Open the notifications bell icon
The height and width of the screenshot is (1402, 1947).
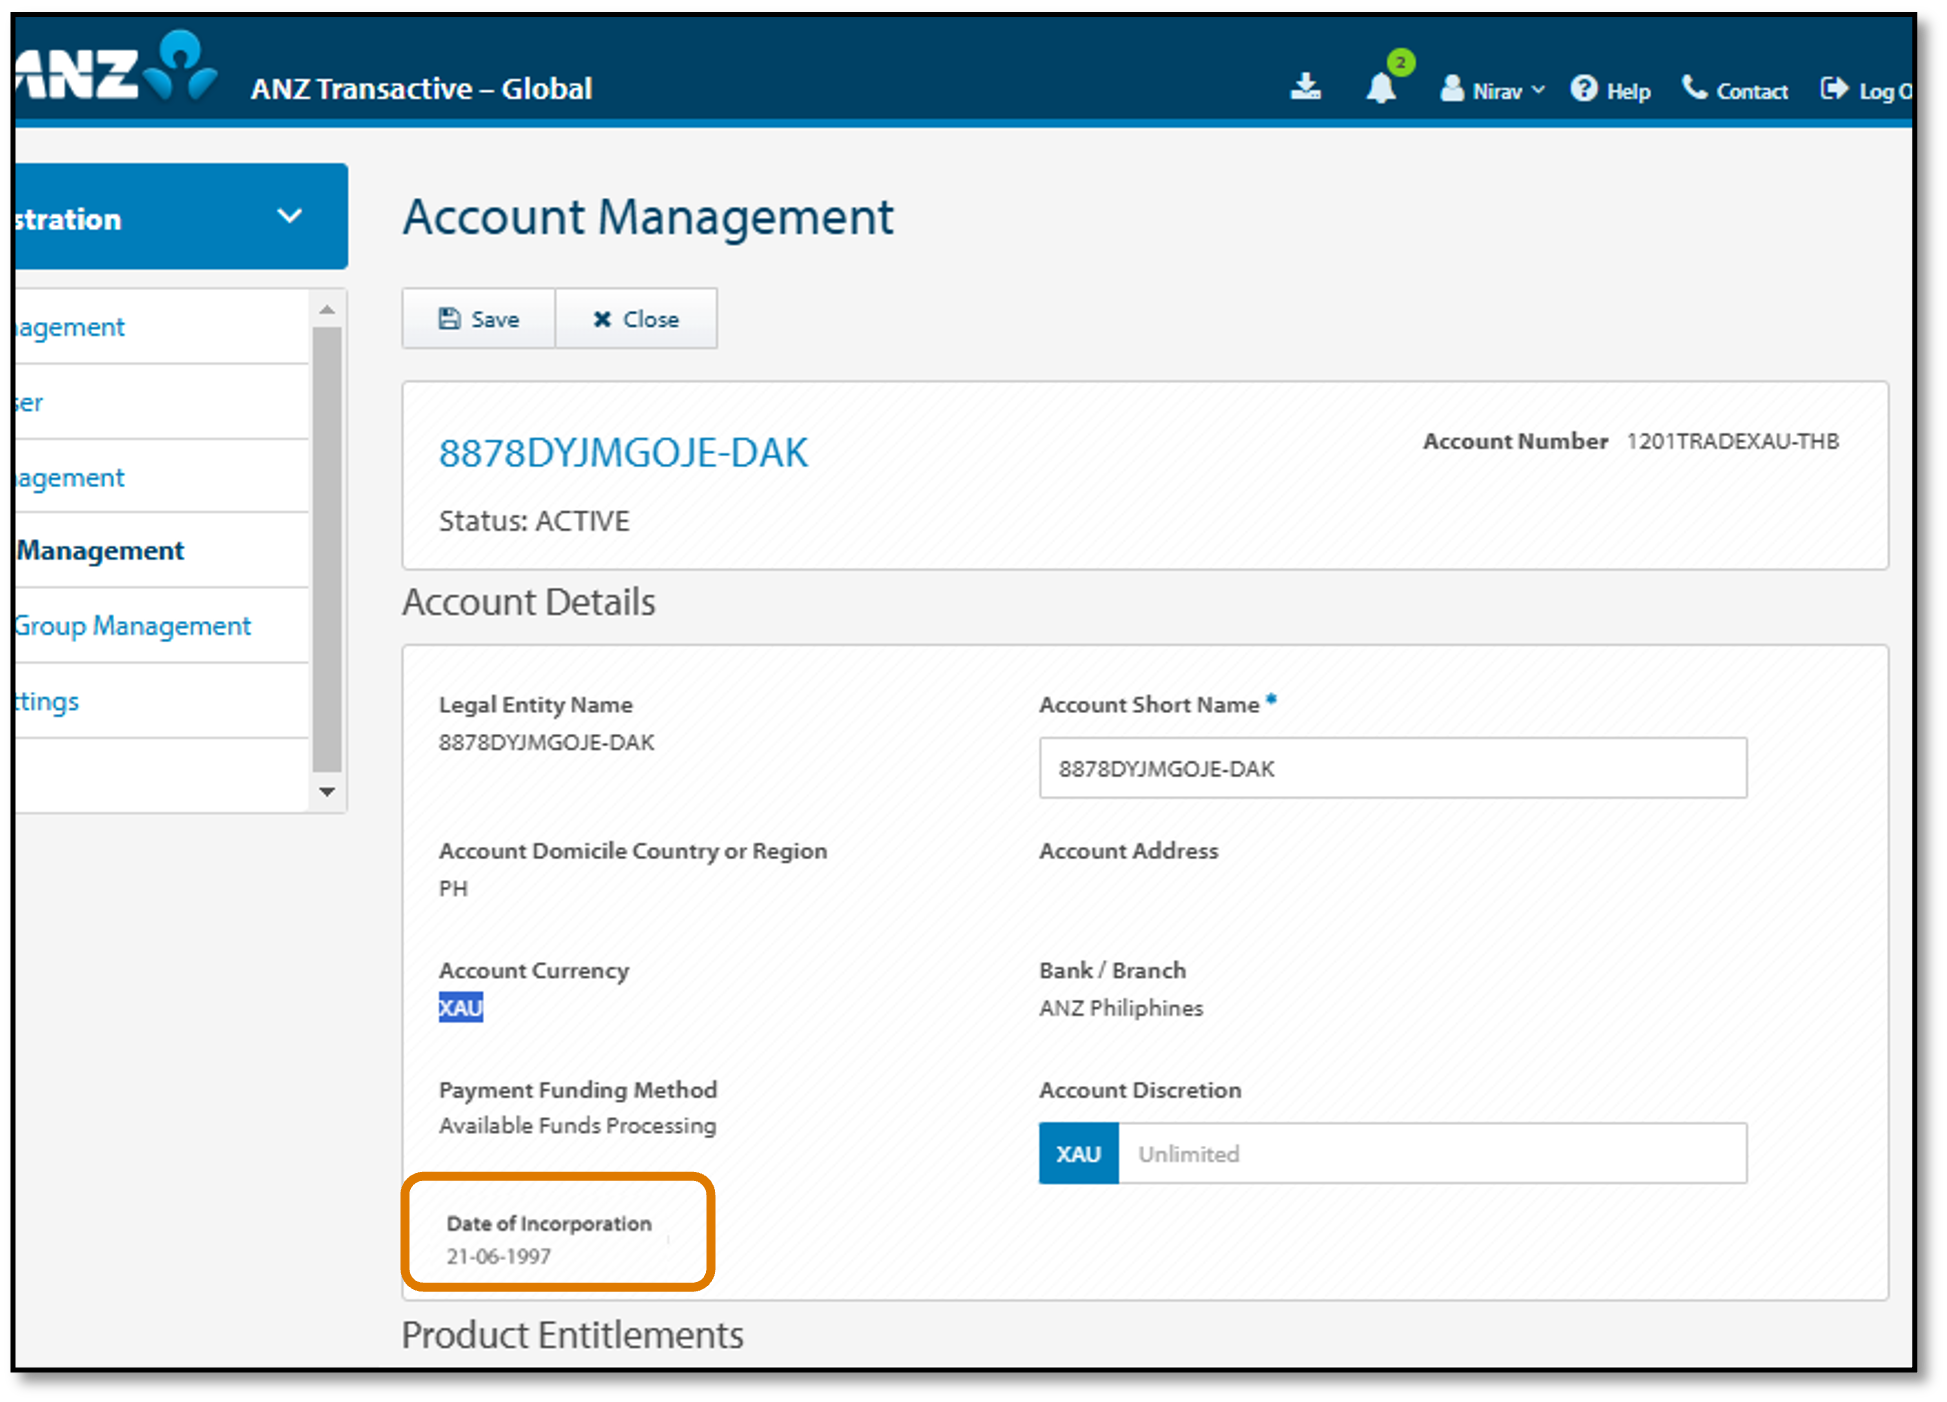pyautogui.click(x=1382, y=88)
